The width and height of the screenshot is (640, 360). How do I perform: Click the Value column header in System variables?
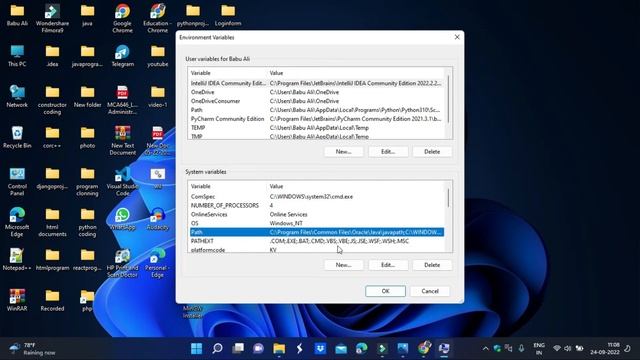[x=356, y=186]
